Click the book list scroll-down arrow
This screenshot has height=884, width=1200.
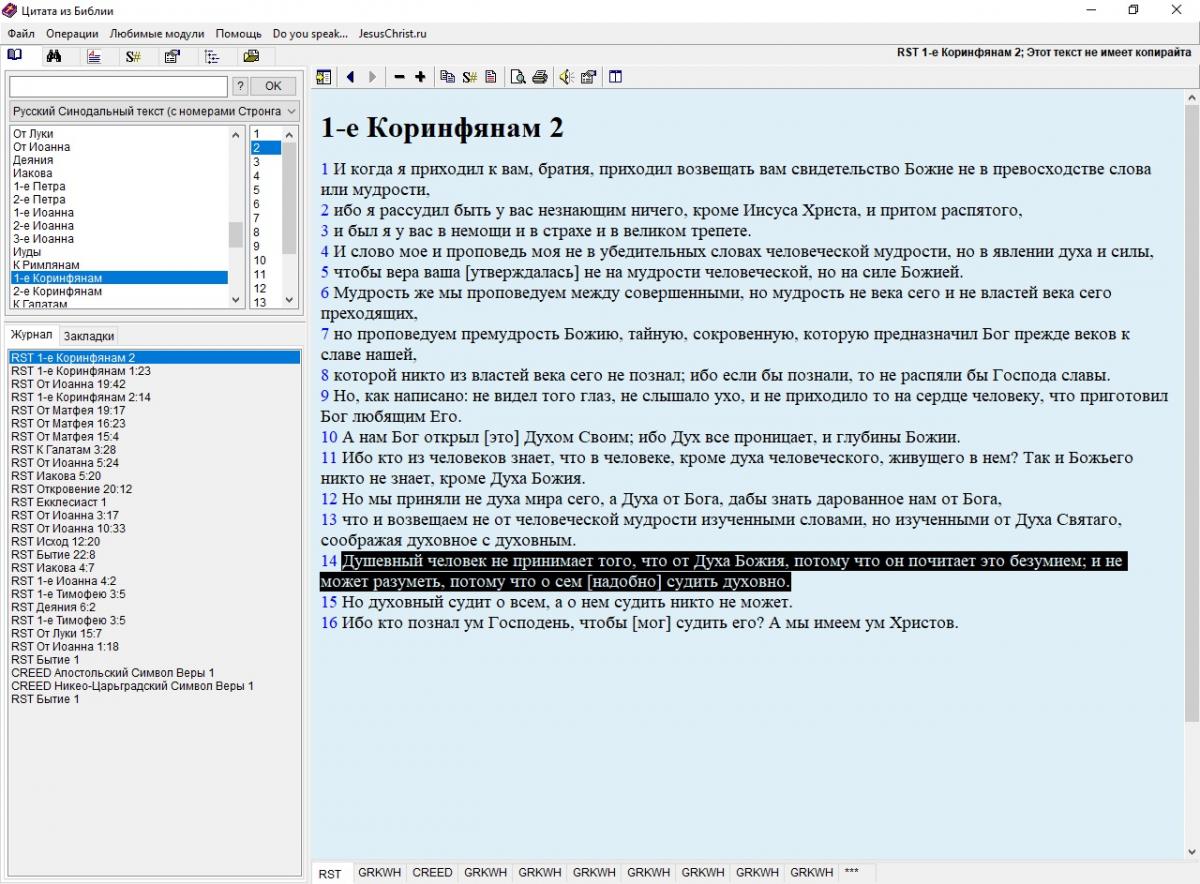pyautogui.click(x=237, y=299)
